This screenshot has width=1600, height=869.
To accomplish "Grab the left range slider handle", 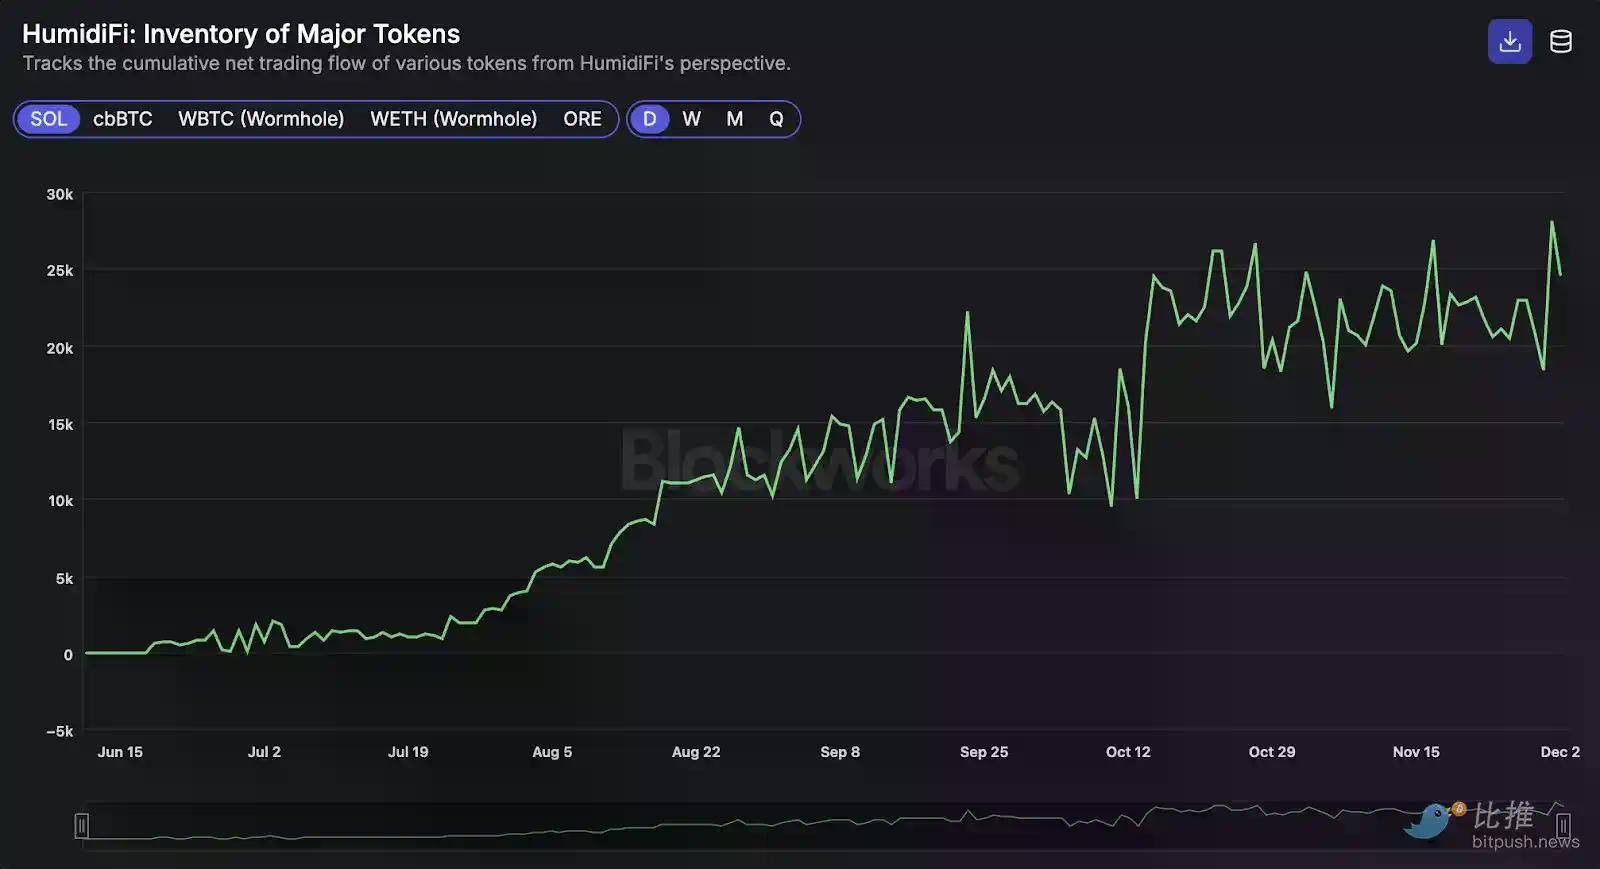I will 82,825.
